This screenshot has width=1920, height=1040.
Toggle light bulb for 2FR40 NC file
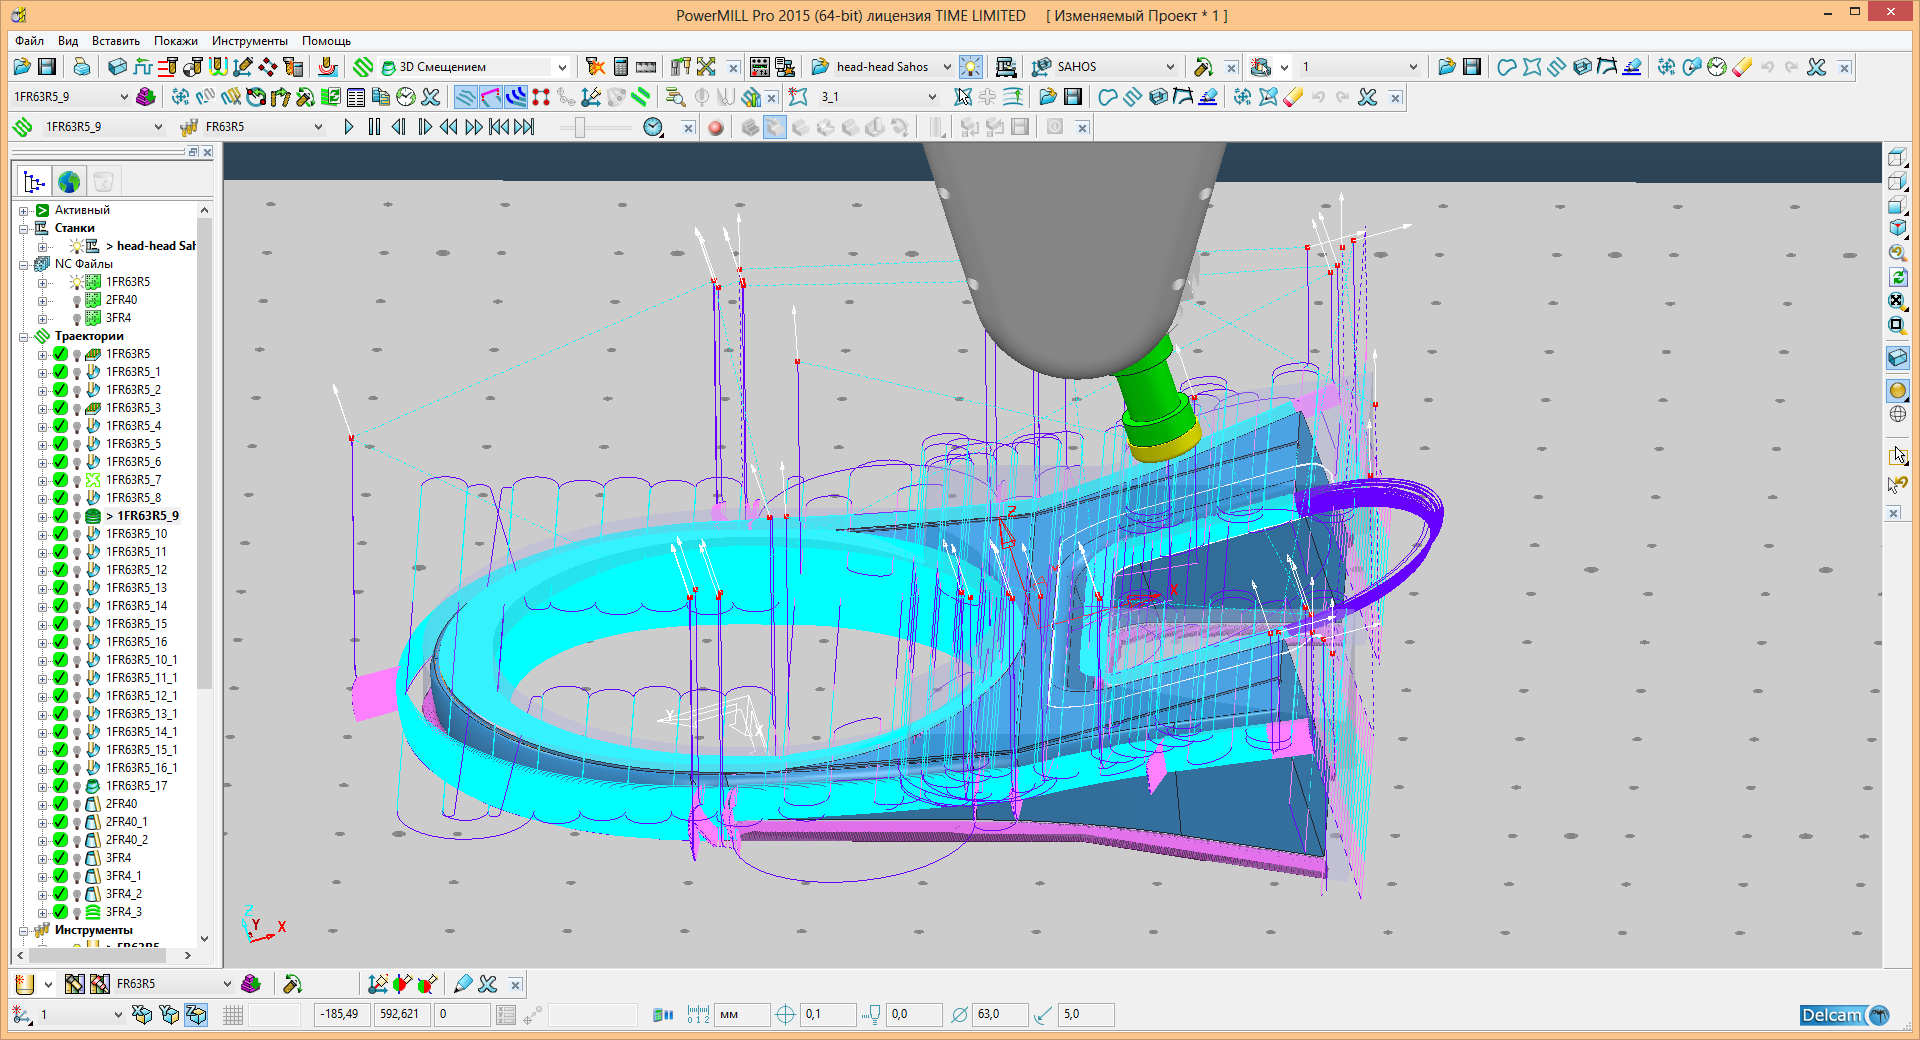(77, 300)
